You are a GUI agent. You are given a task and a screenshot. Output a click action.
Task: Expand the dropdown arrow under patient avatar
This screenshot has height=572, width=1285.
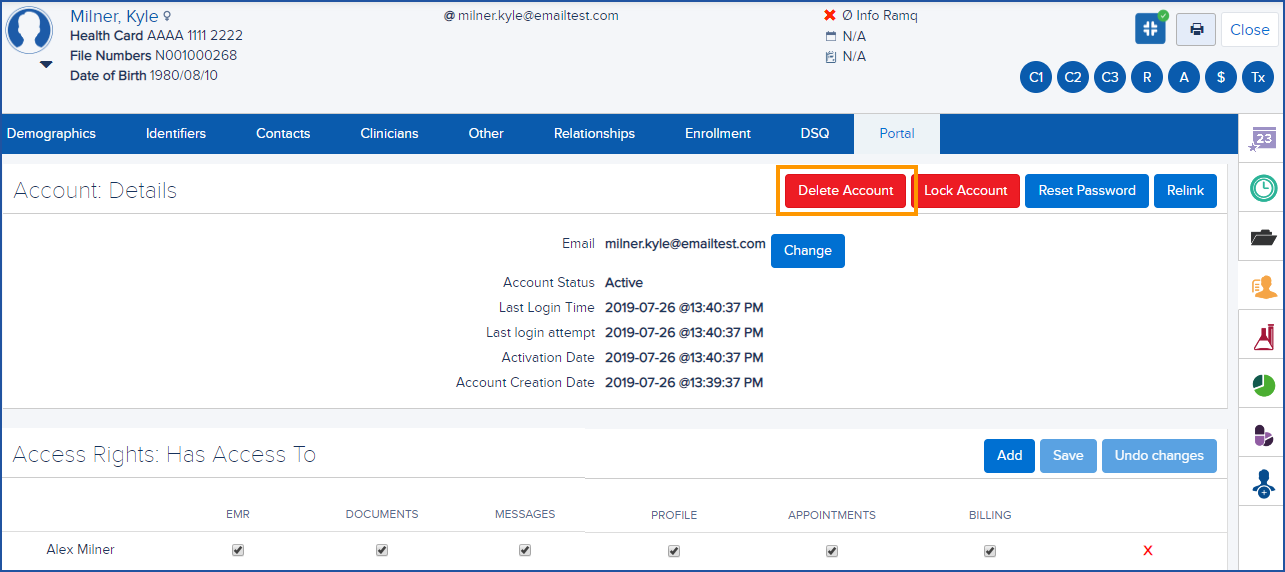tap(46, 65)
